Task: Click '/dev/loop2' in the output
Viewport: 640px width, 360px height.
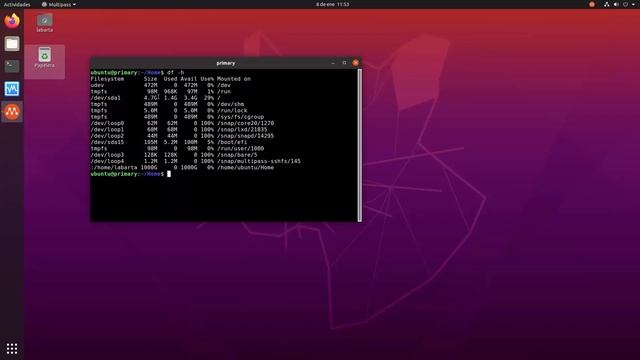Action: 107,136
